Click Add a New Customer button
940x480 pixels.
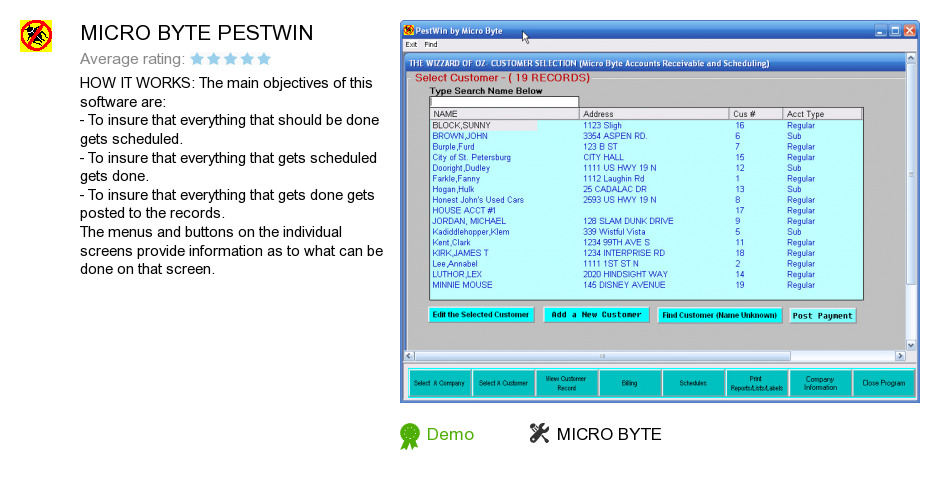pyautogui.click(x=596, y=315)
